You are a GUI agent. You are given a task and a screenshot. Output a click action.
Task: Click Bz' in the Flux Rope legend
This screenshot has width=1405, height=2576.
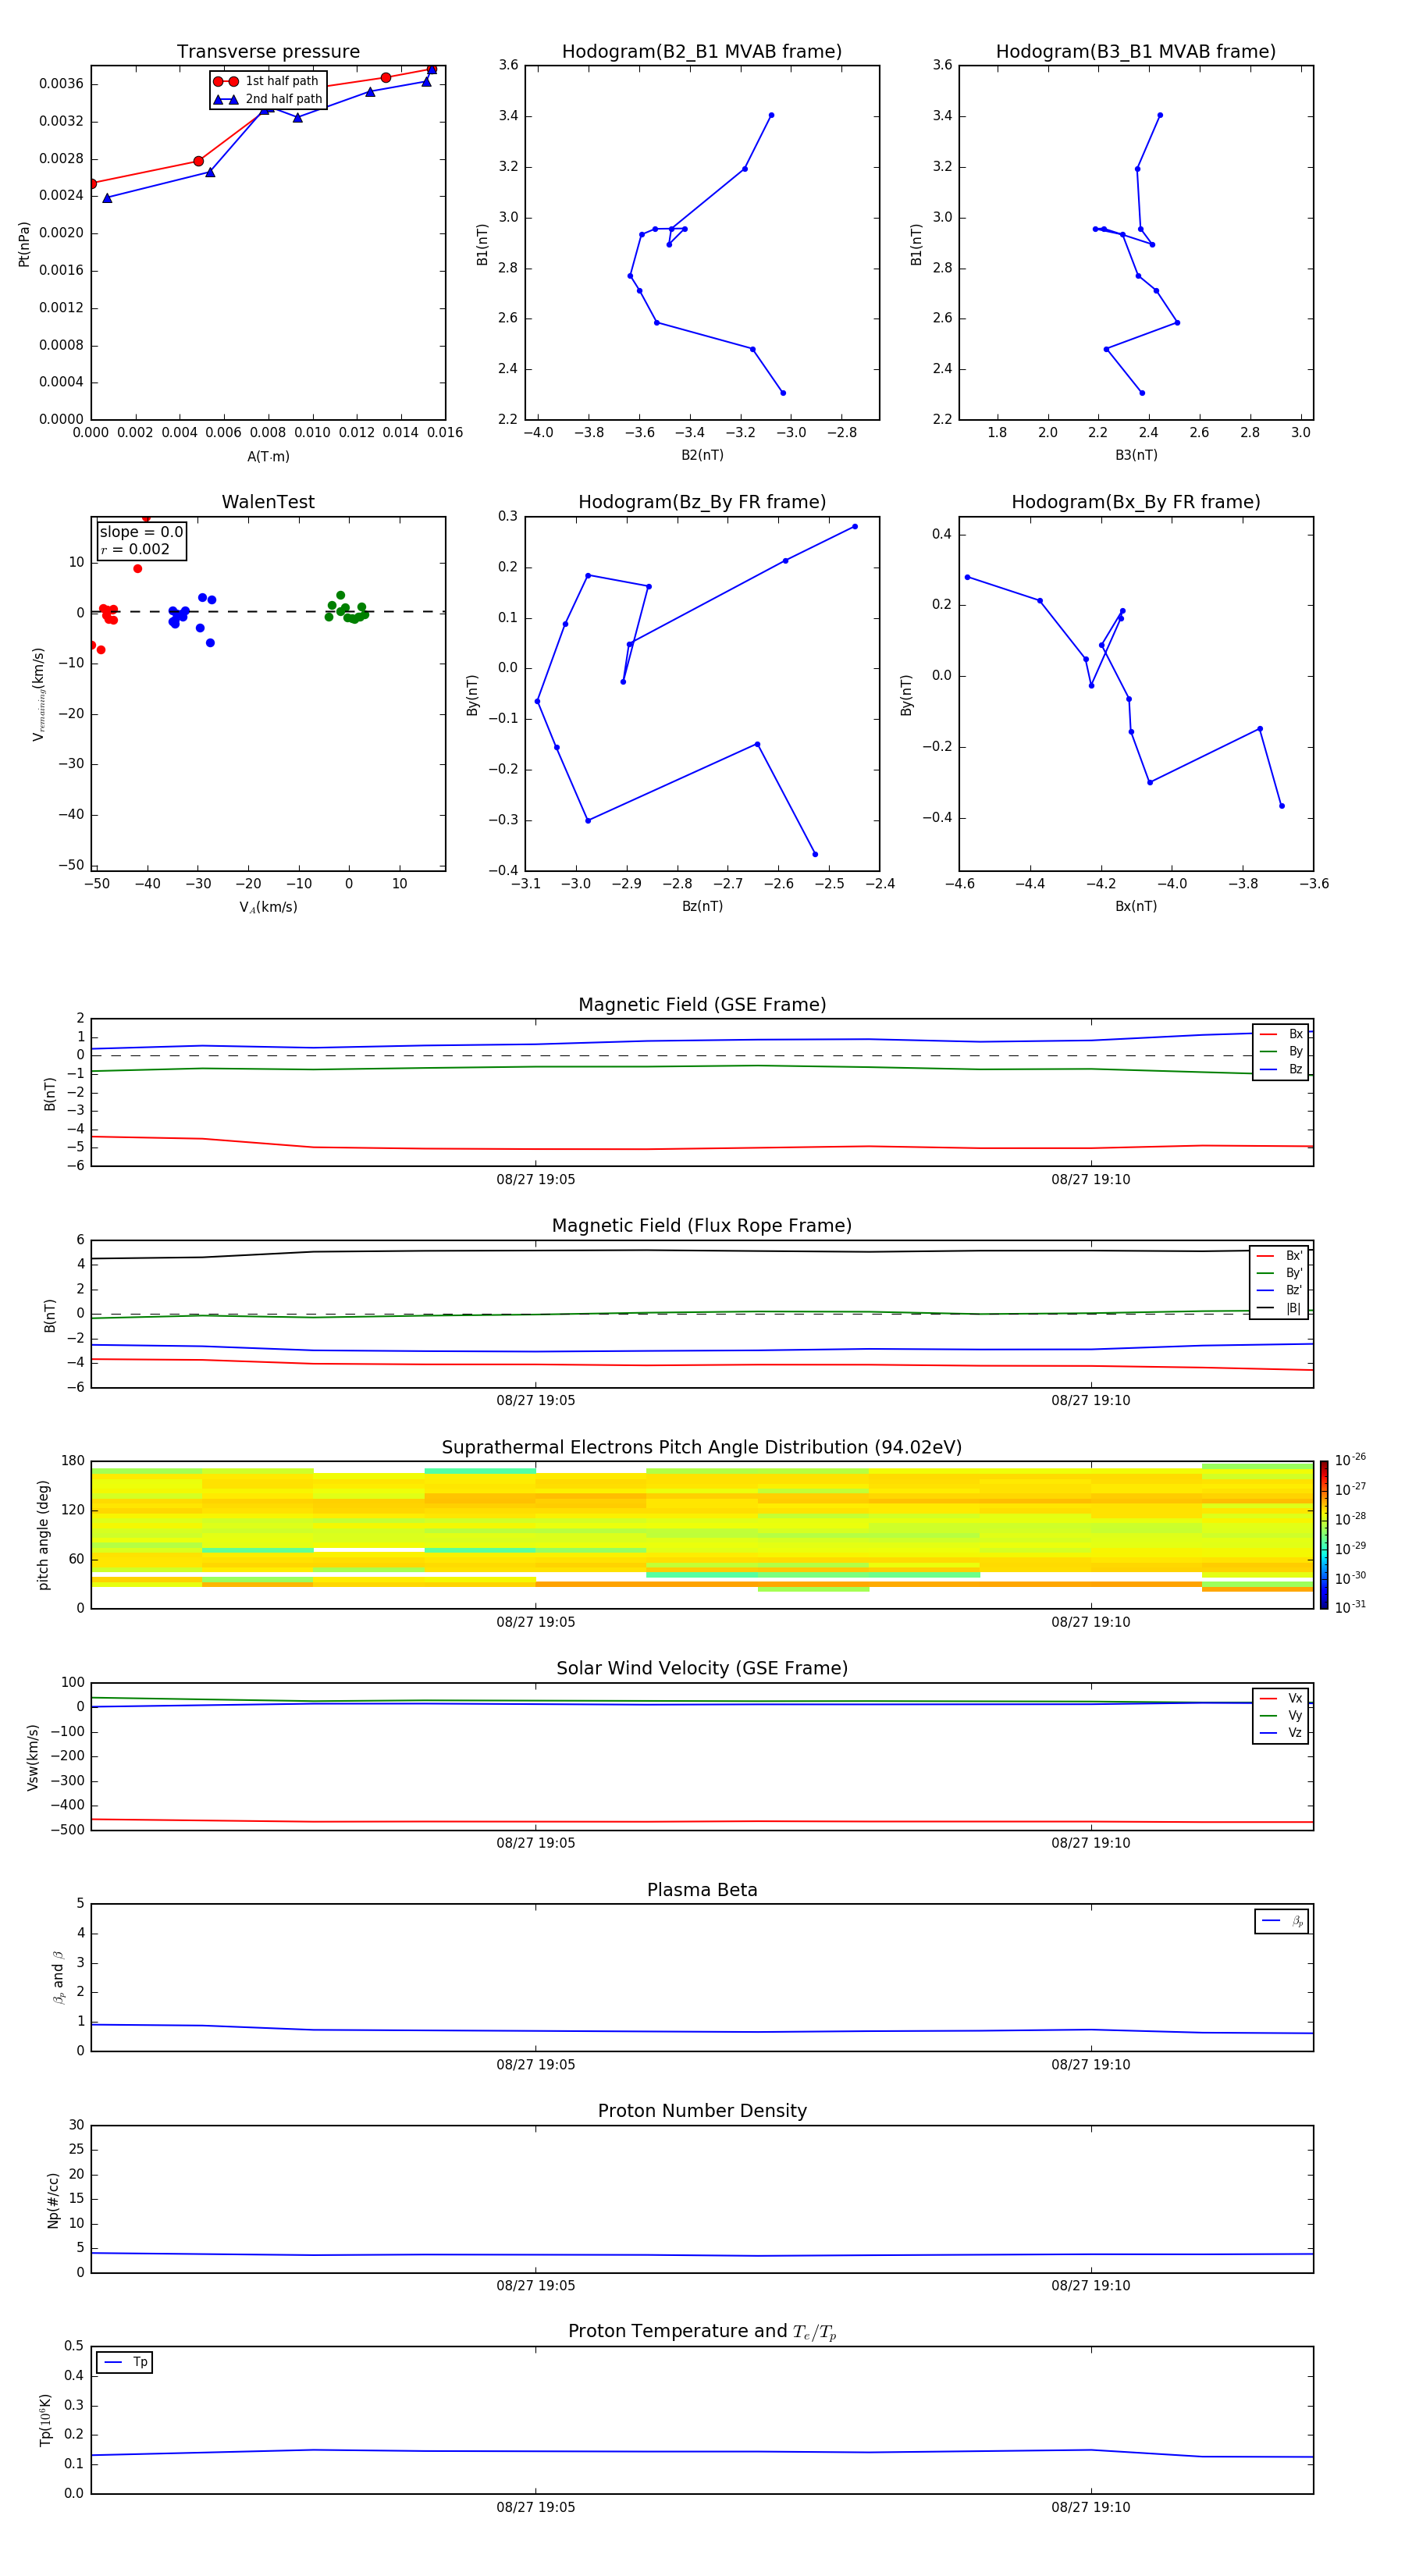[1280, 1290]
